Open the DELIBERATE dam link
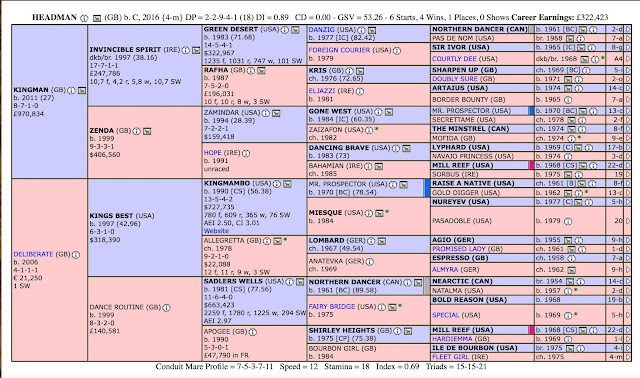 click(33, 254)
